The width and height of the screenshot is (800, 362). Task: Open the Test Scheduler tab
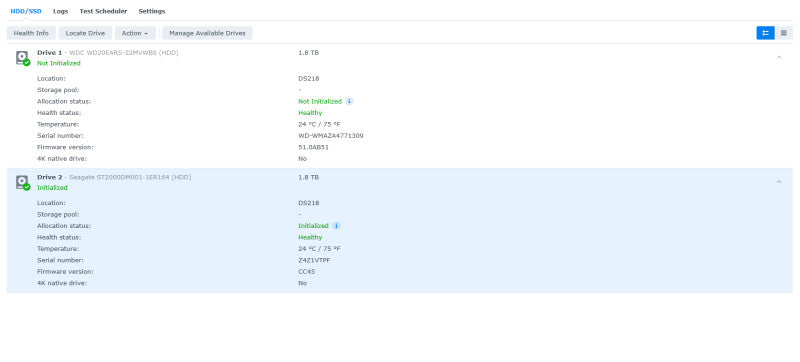103,11
